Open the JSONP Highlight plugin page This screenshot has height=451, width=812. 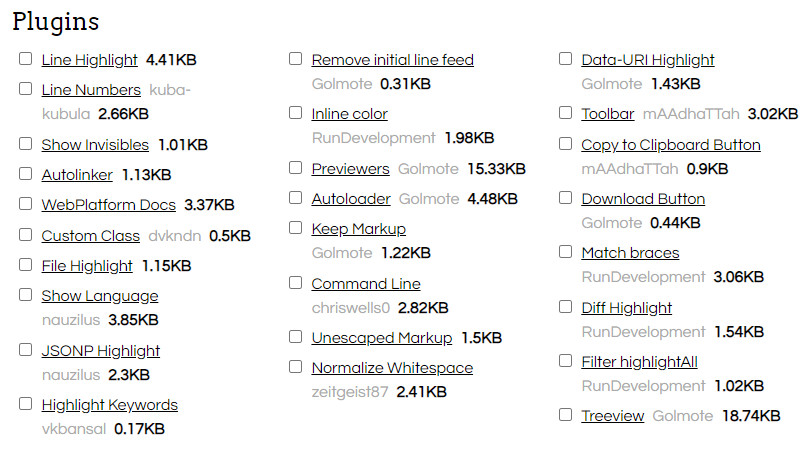pyautogui.click(x=100, y=351)
